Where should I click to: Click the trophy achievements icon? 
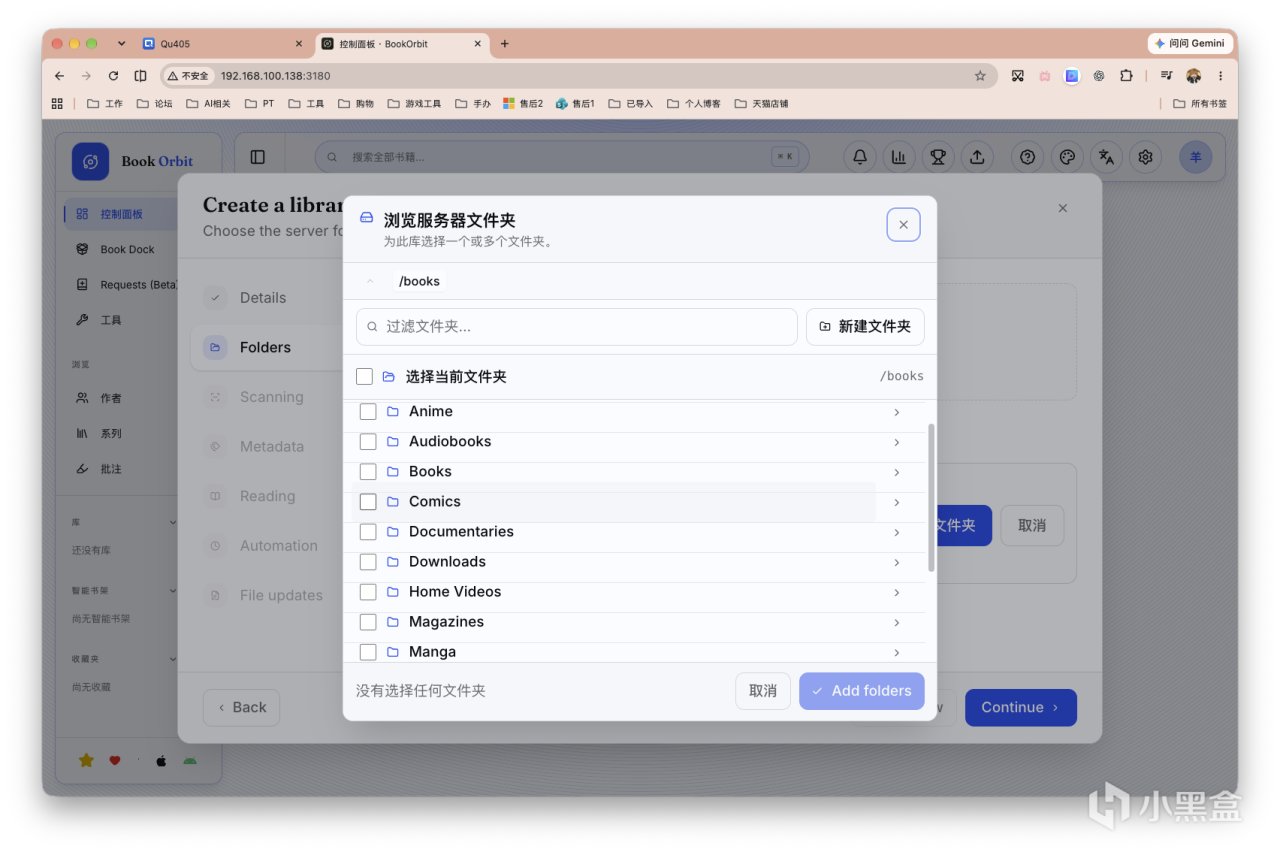937,157
